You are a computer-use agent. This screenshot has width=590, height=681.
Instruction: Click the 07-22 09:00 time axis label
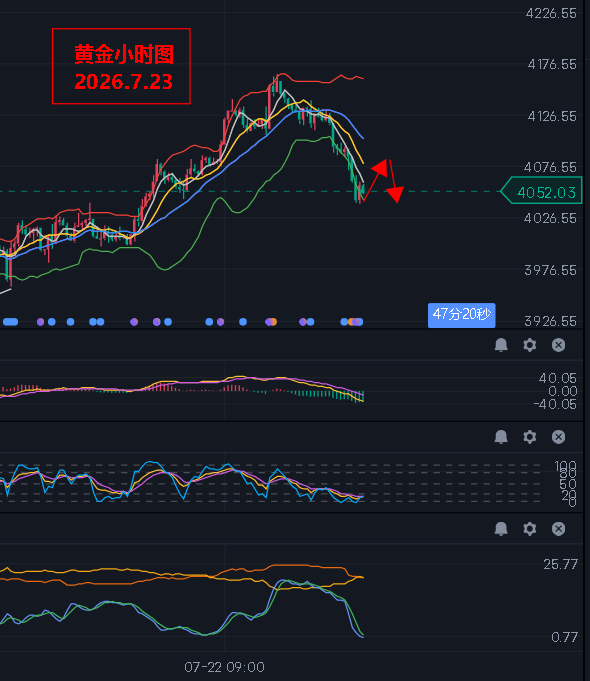224,667
